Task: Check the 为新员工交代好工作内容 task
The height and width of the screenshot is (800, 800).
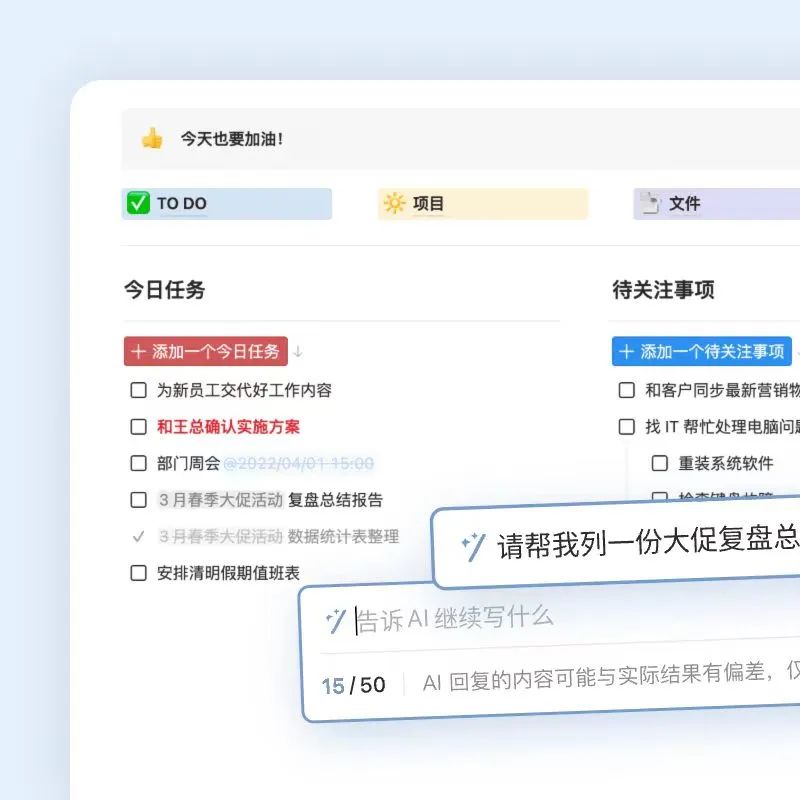Action: click(139, 391)
